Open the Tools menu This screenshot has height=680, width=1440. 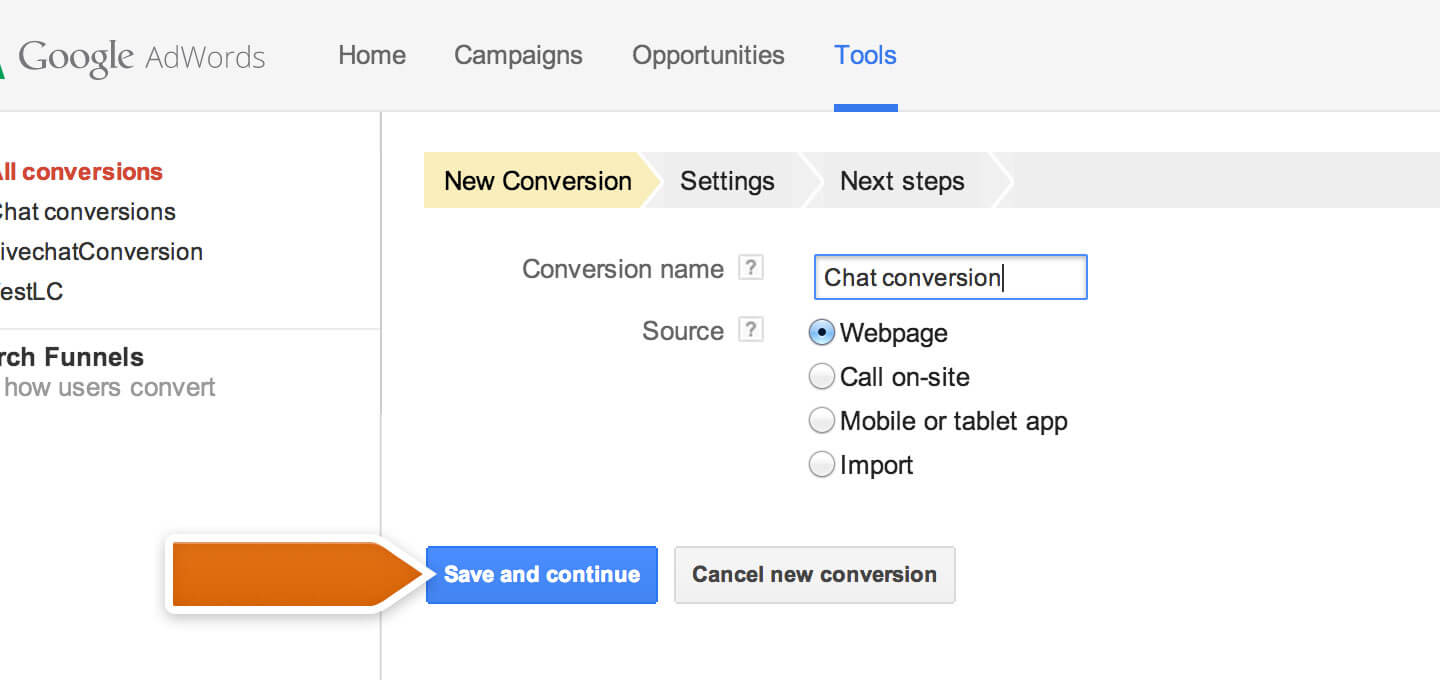(864, 55)
